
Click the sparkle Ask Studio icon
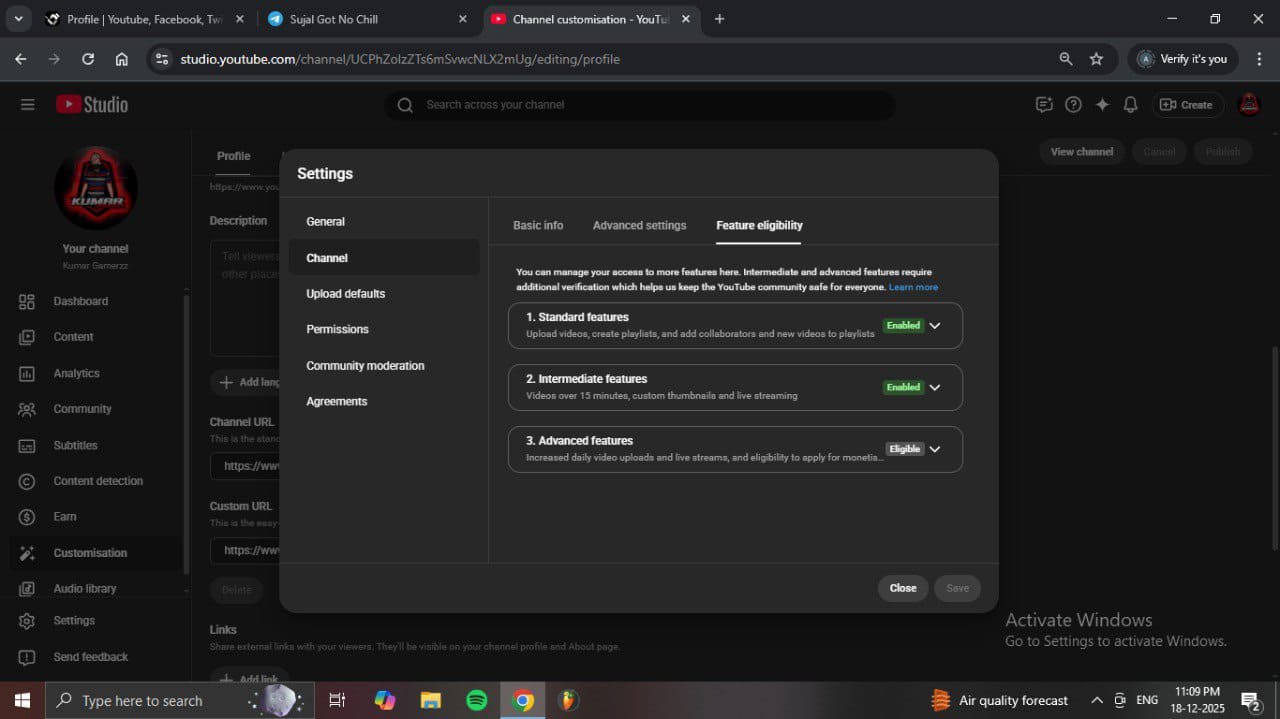click(x=1102, y=105)
